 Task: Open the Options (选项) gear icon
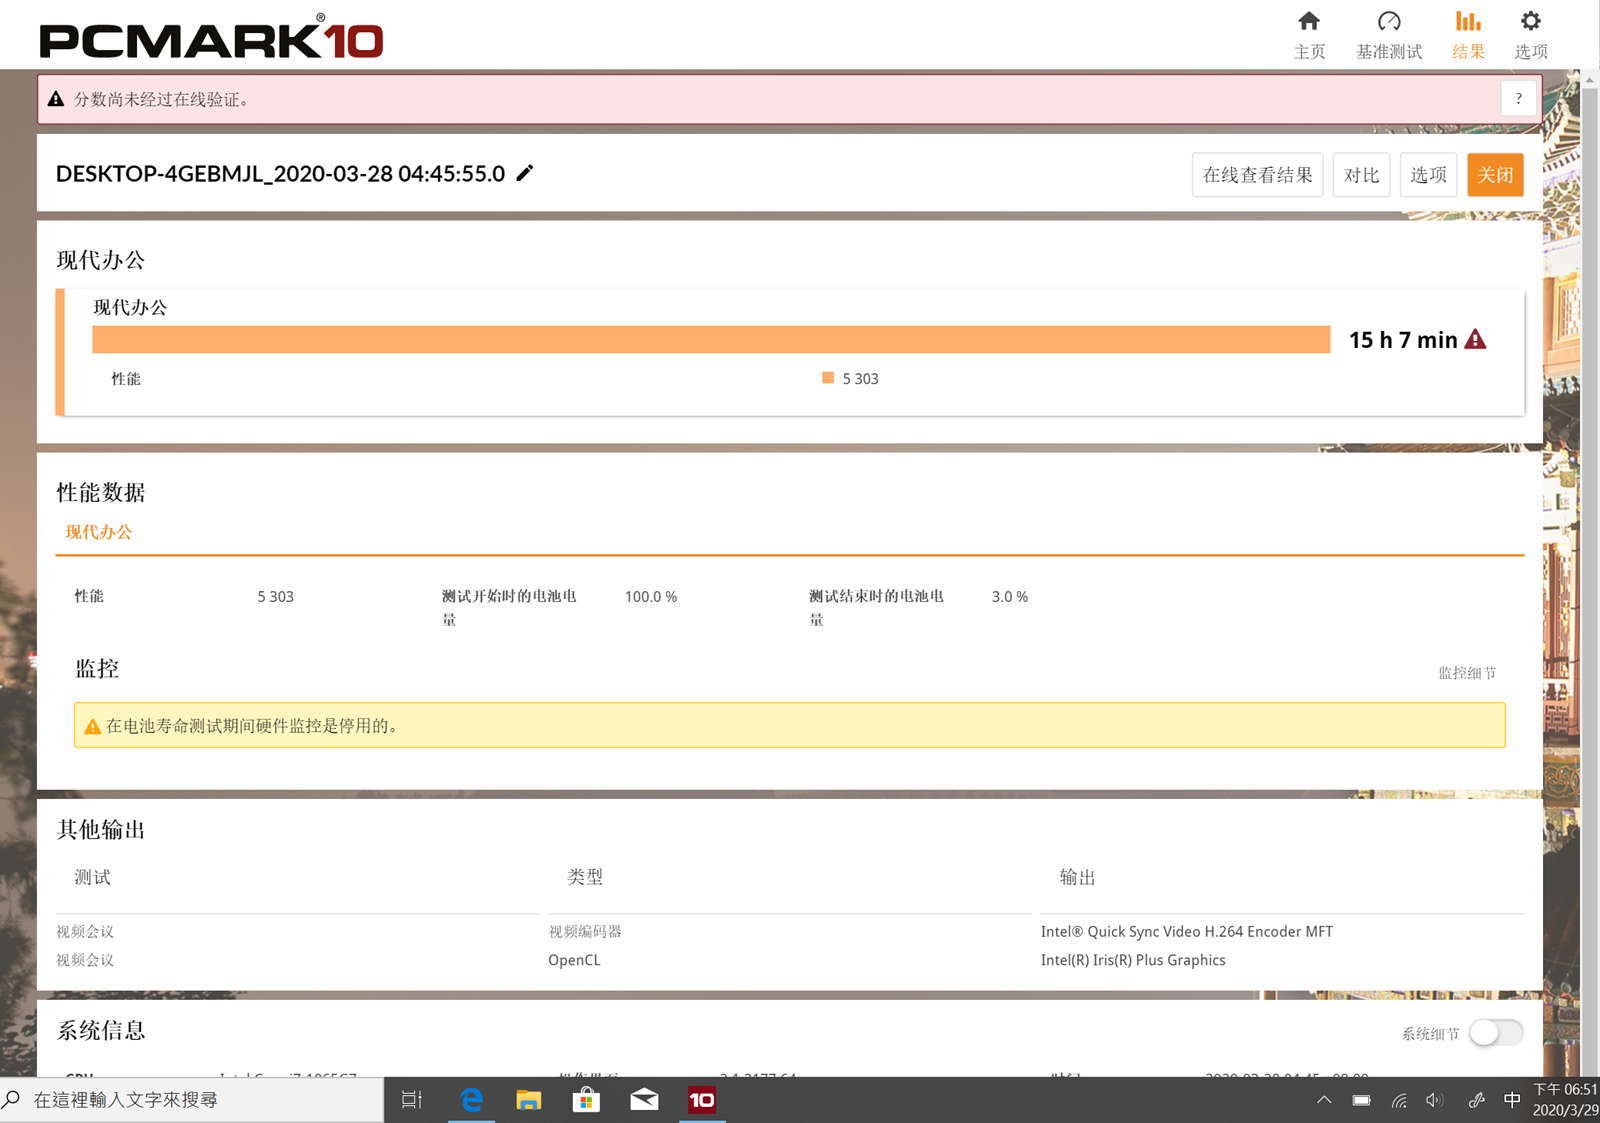(1530, 22)
